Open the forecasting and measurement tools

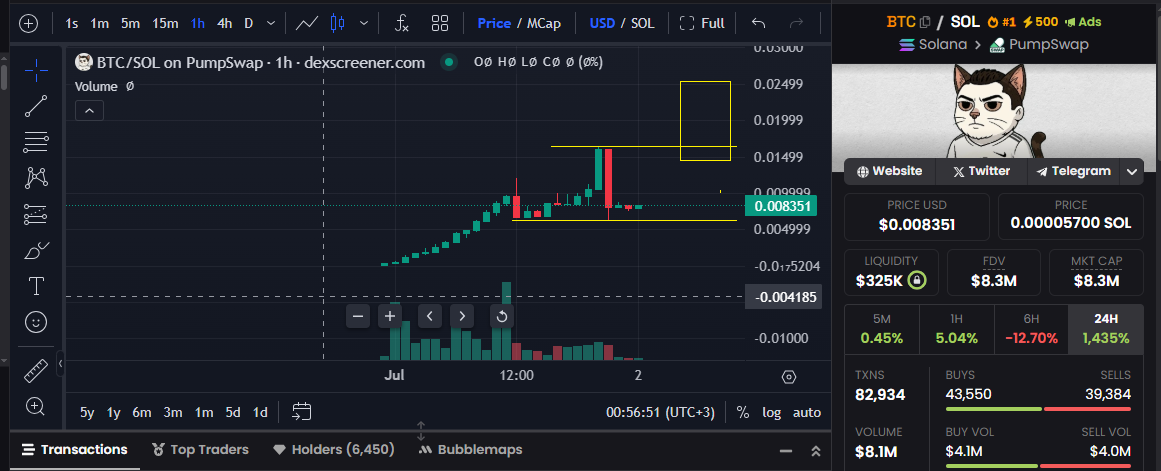click(36, 214)
